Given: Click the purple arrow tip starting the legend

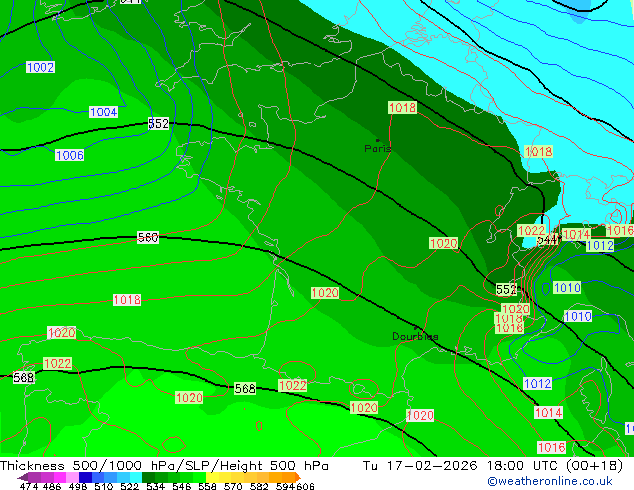Looking at the screenshot, I should coord(23,477).
